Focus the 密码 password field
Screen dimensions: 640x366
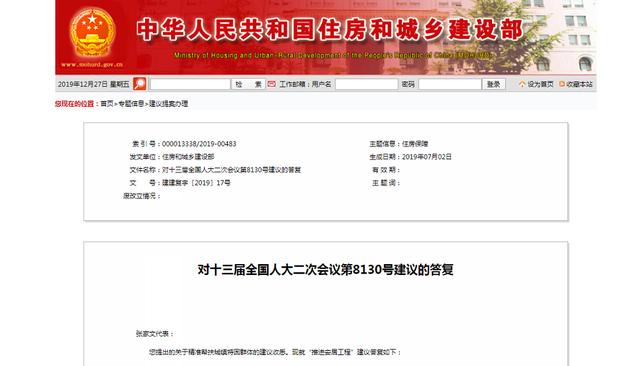450,84
